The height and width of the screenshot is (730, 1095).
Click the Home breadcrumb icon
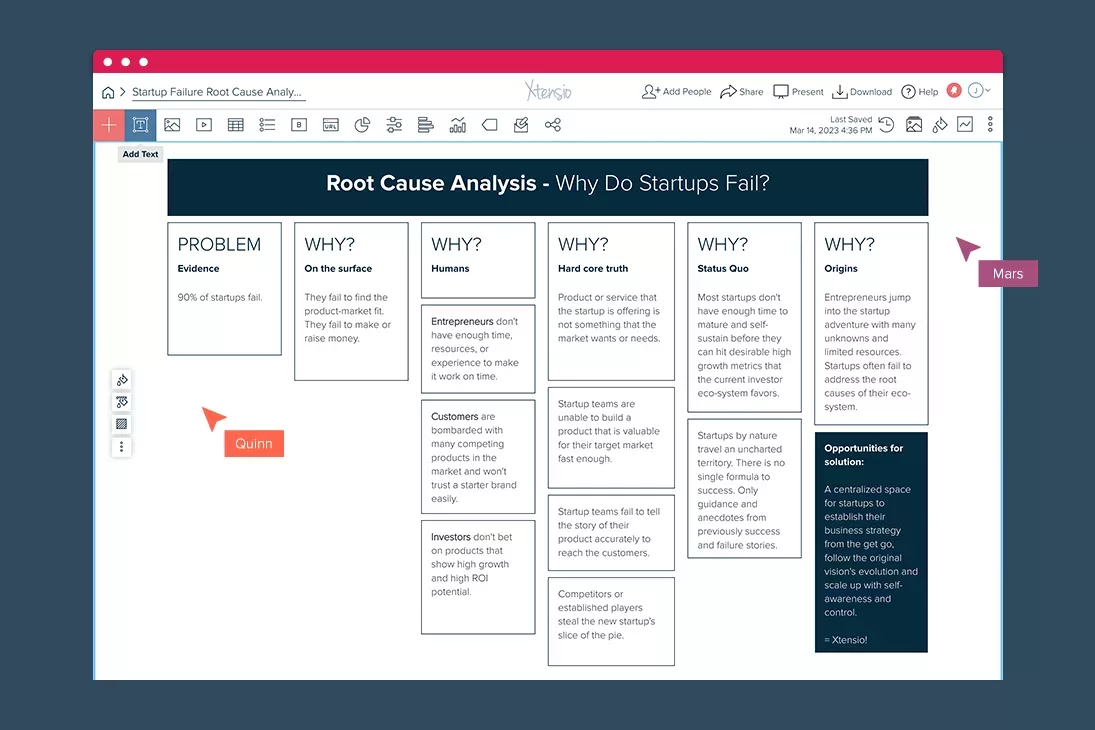[108, 91]
